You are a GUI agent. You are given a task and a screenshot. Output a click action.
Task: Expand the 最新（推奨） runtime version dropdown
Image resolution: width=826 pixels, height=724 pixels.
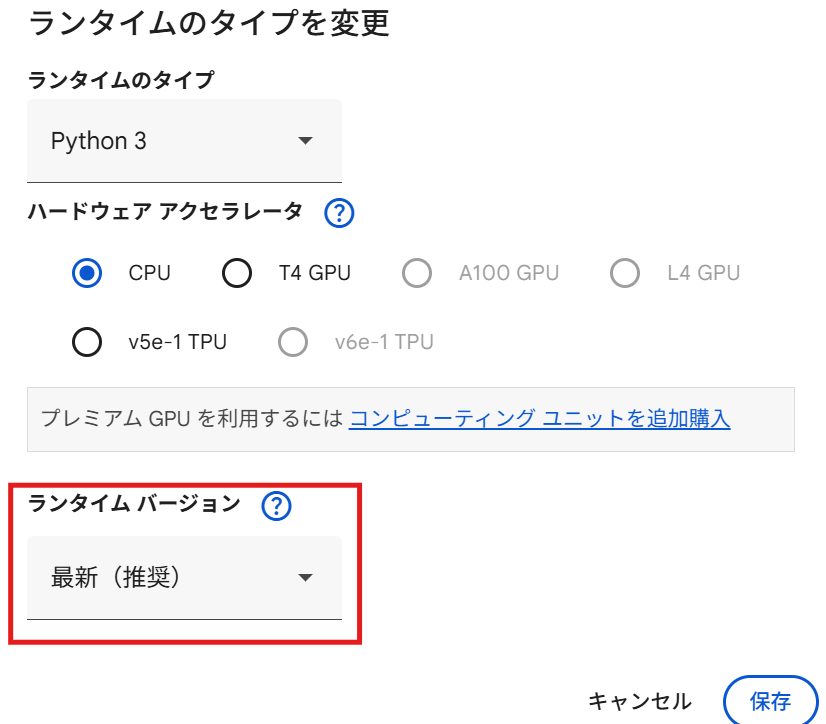[184, 578]
